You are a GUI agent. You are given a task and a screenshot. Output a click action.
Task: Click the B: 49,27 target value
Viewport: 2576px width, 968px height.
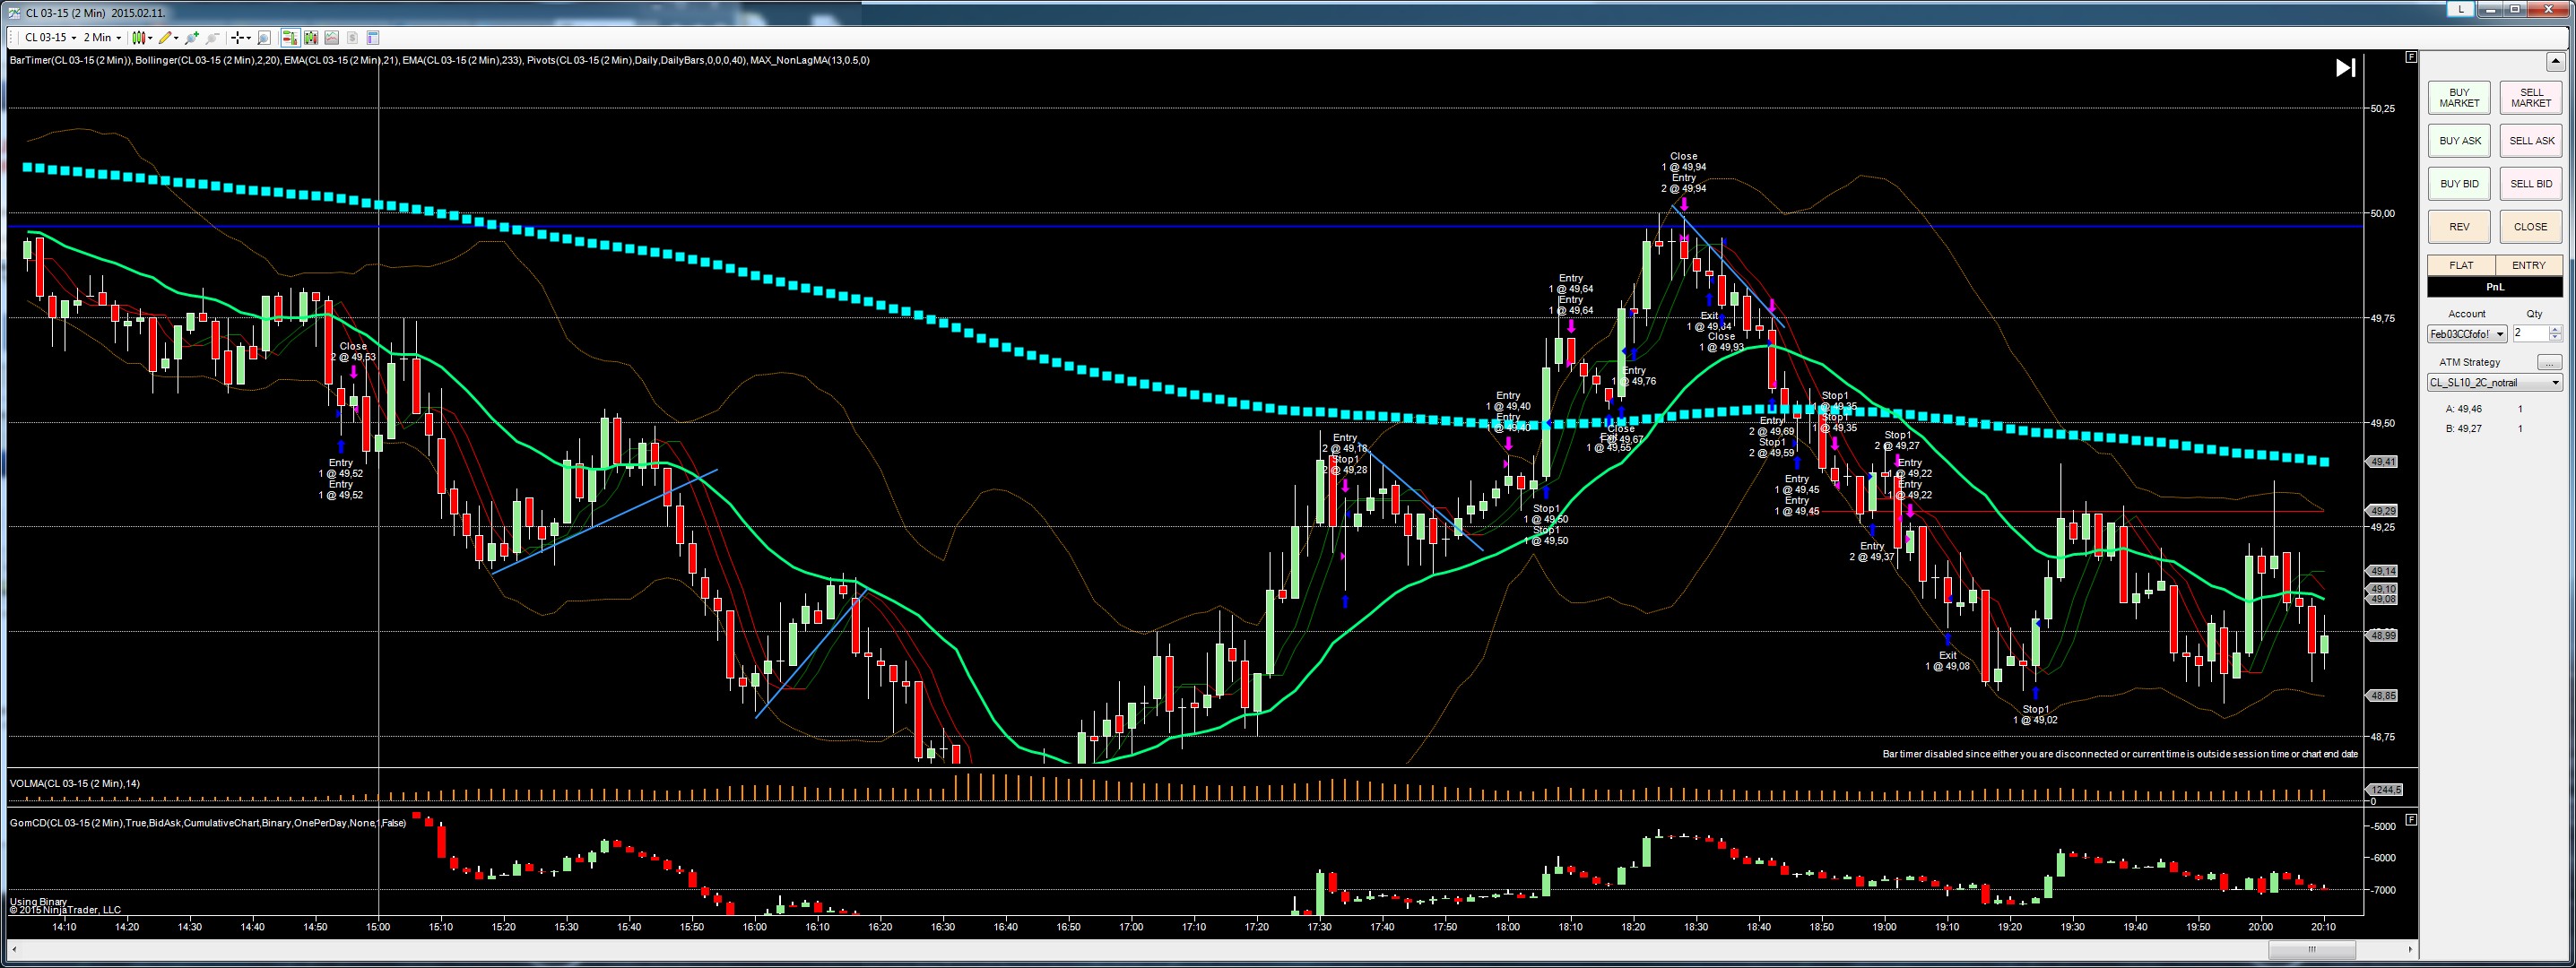pos(2463,429)
